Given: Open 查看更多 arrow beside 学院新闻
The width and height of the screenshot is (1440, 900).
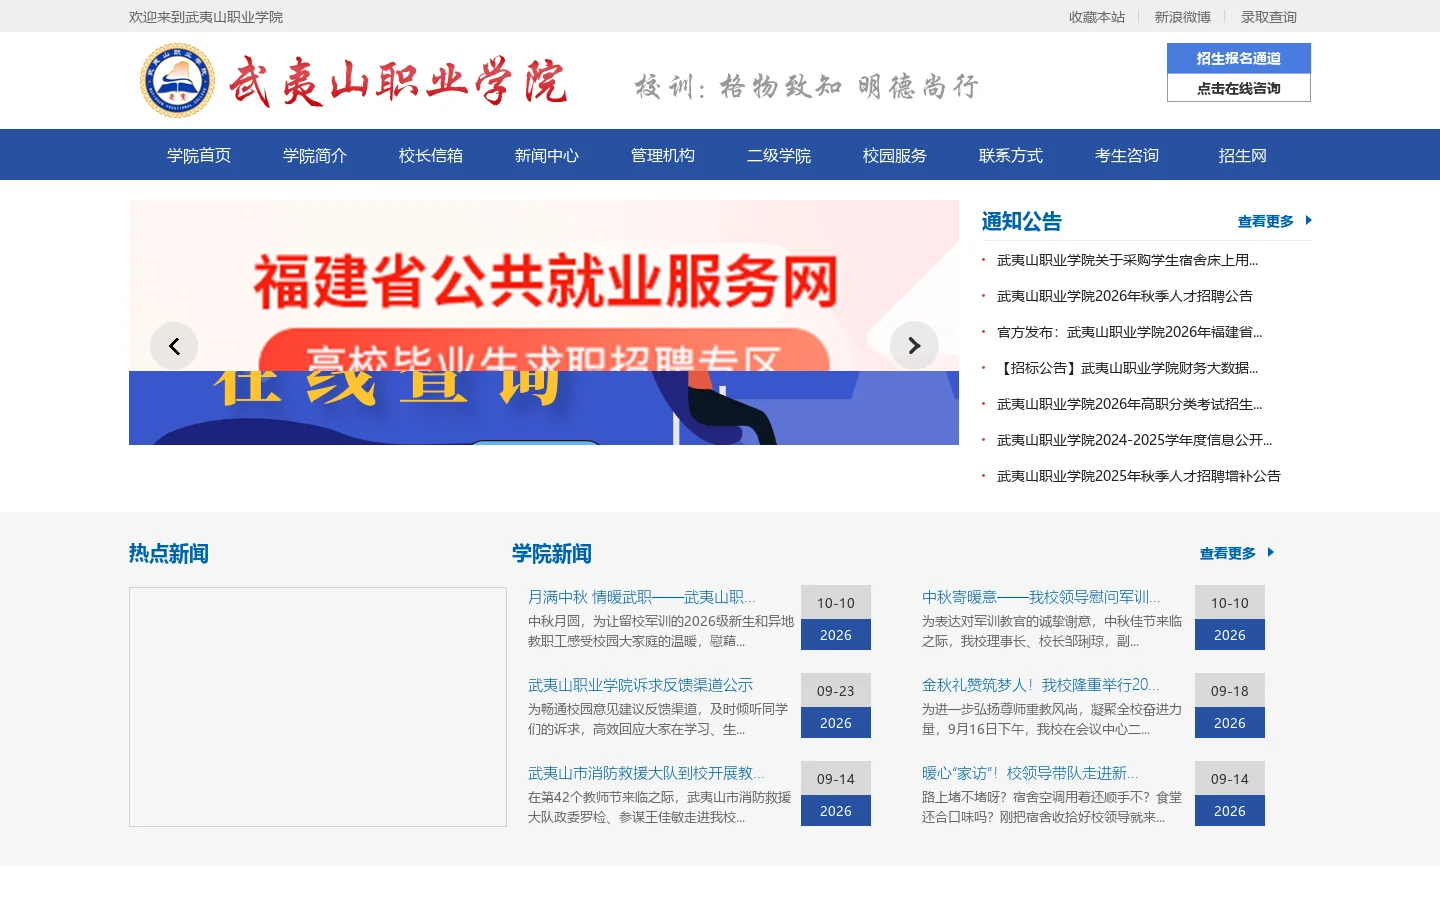Looking at the screenshot, I should (1270, 553).
